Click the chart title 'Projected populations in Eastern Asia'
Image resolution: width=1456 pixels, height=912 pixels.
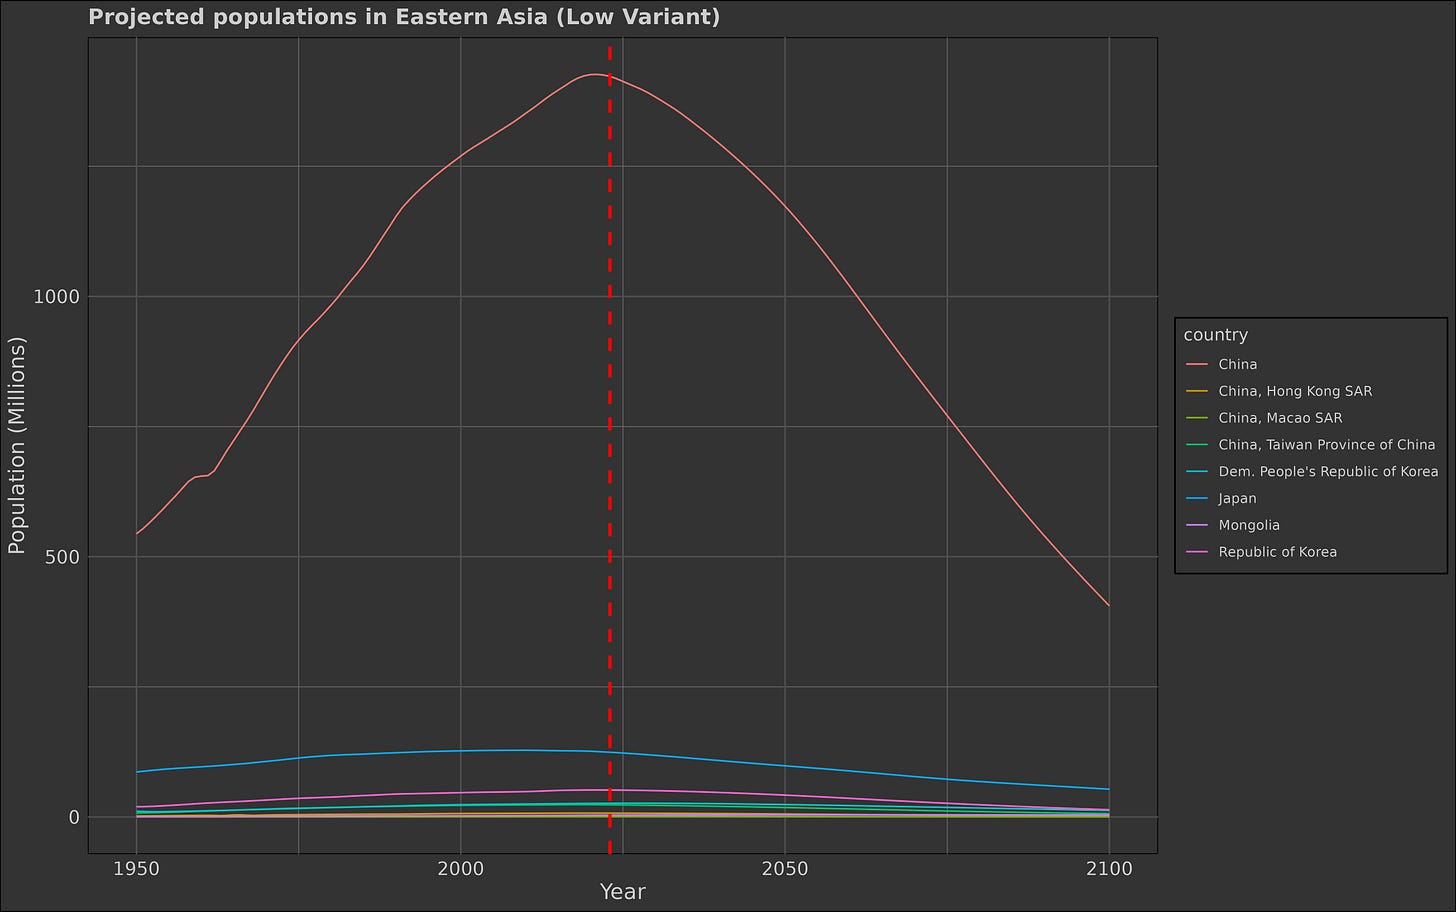pos(404,17)
